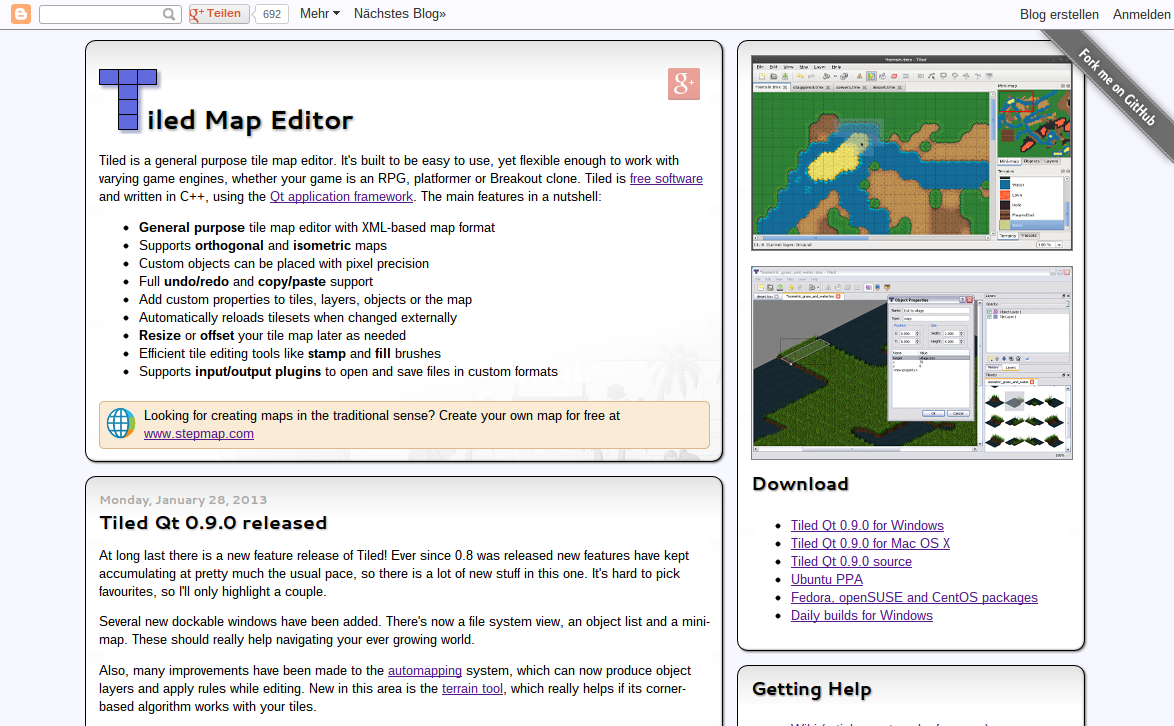Viewport: 1174px width, 726px height.
Task: Click the Blogger logo icon
Action: (x=21, y=13)
